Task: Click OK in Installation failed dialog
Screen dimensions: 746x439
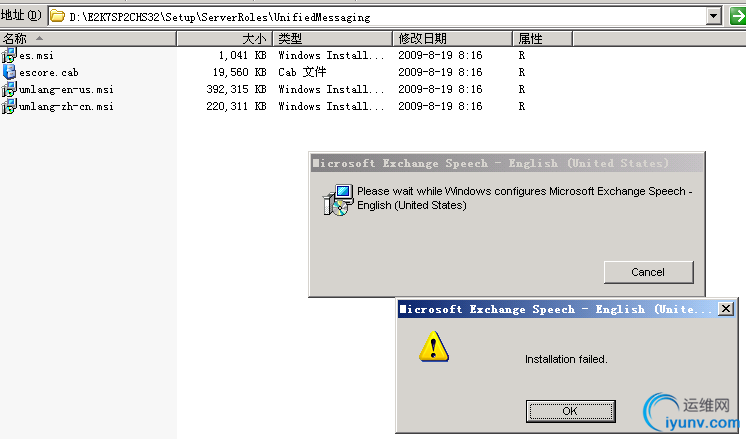Action: 570,411
